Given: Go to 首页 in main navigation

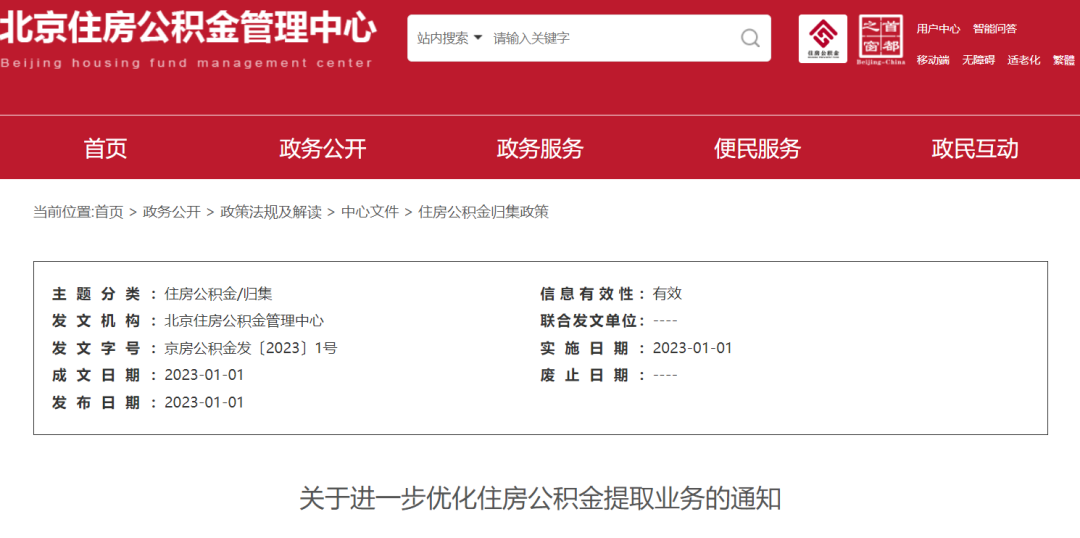Looking at the screenshot, I should coord(105,148).
